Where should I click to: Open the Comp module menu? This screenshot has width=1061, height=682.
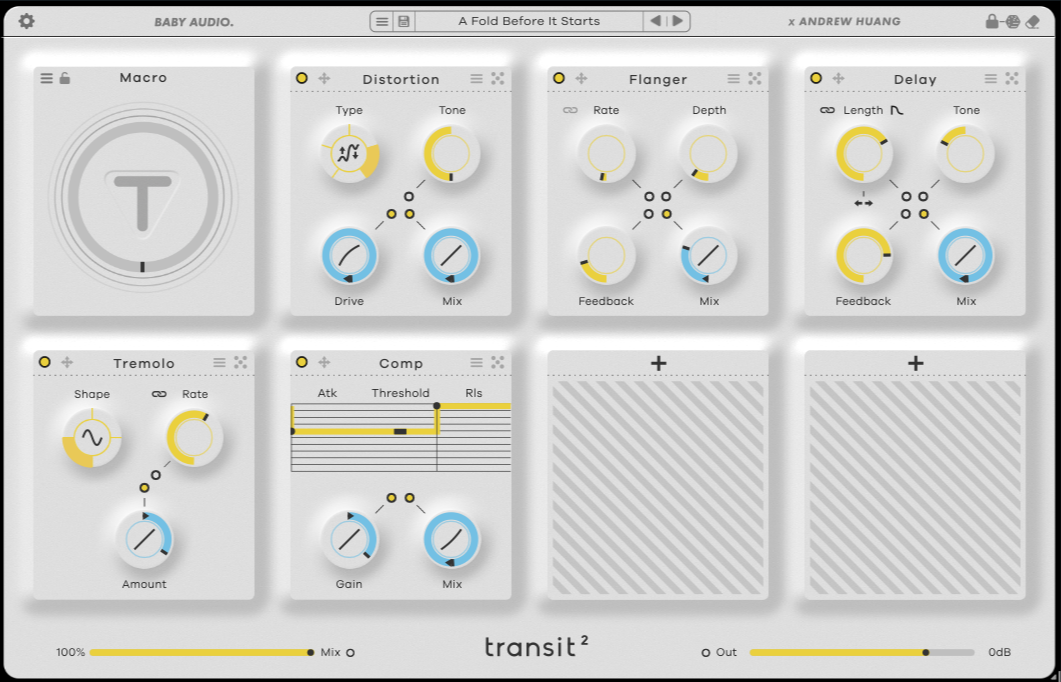[476, 363]
